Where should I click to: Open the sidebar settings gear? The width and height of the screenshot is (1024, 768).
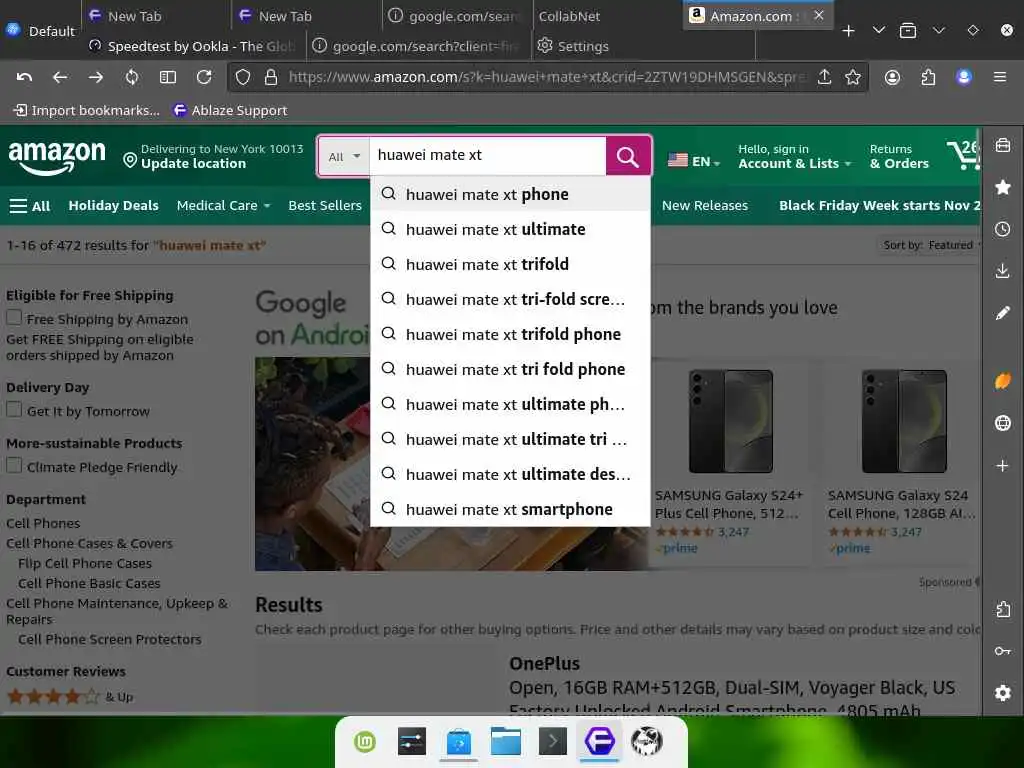tap(1003, 692)
